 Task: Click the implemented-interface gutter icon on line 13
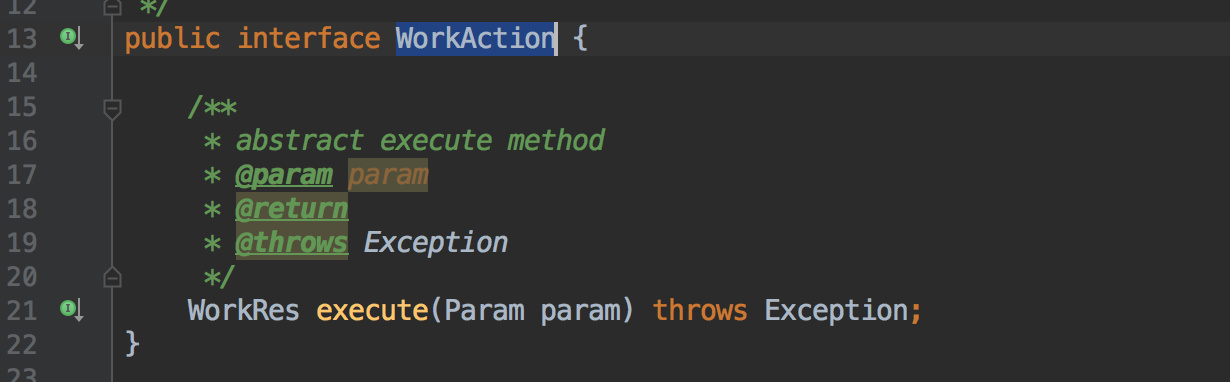[x=71, y=39]
